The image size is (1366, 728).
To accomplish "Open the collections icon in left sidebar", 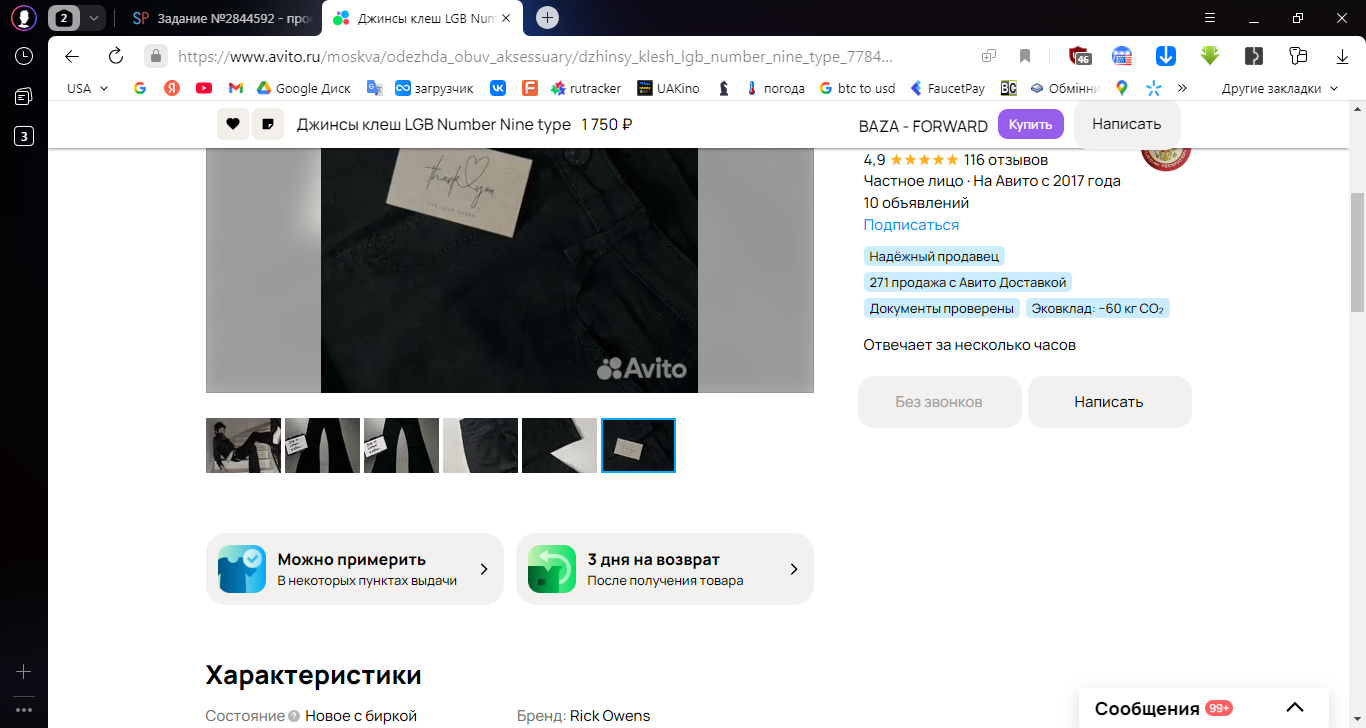I will 24,96.
